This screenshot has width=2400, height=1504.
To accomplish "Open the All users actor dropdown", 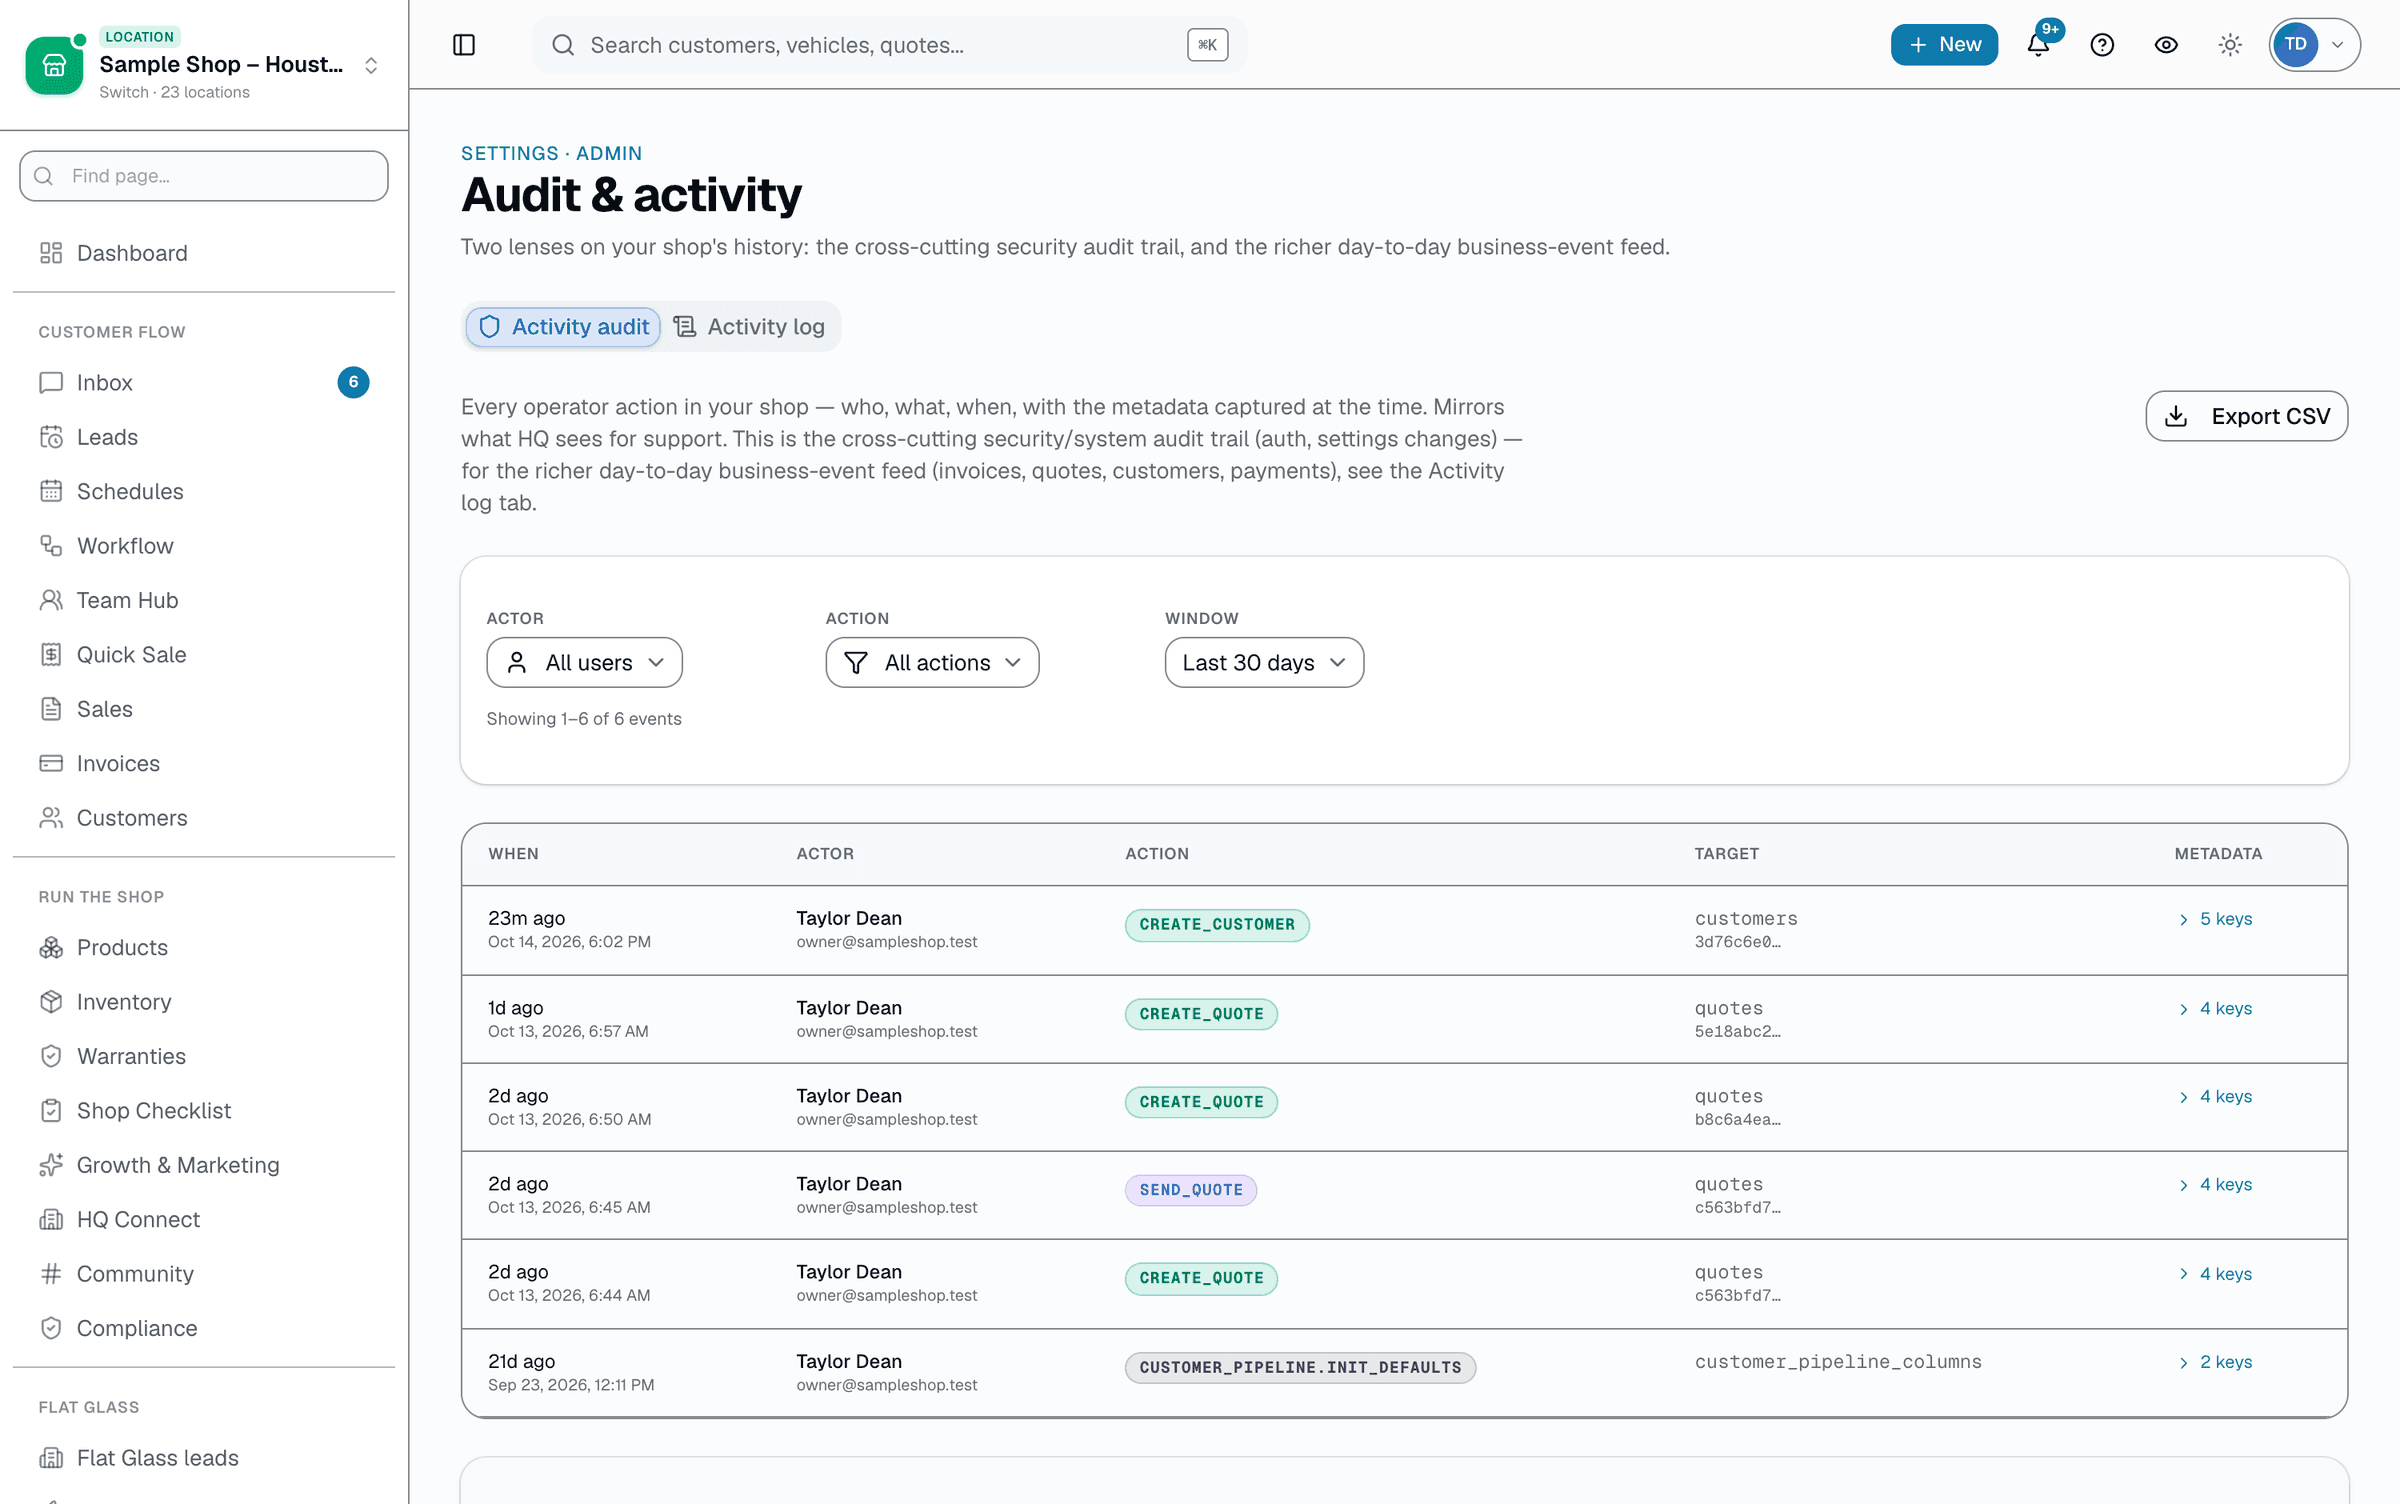I will [584, 663].
